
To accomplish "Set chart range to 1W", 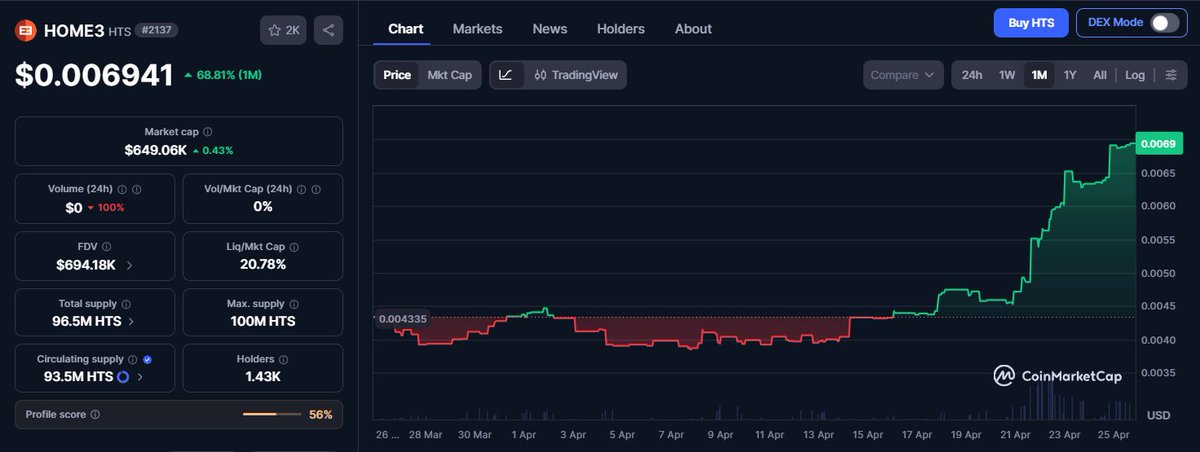I will pos(1007,75).
